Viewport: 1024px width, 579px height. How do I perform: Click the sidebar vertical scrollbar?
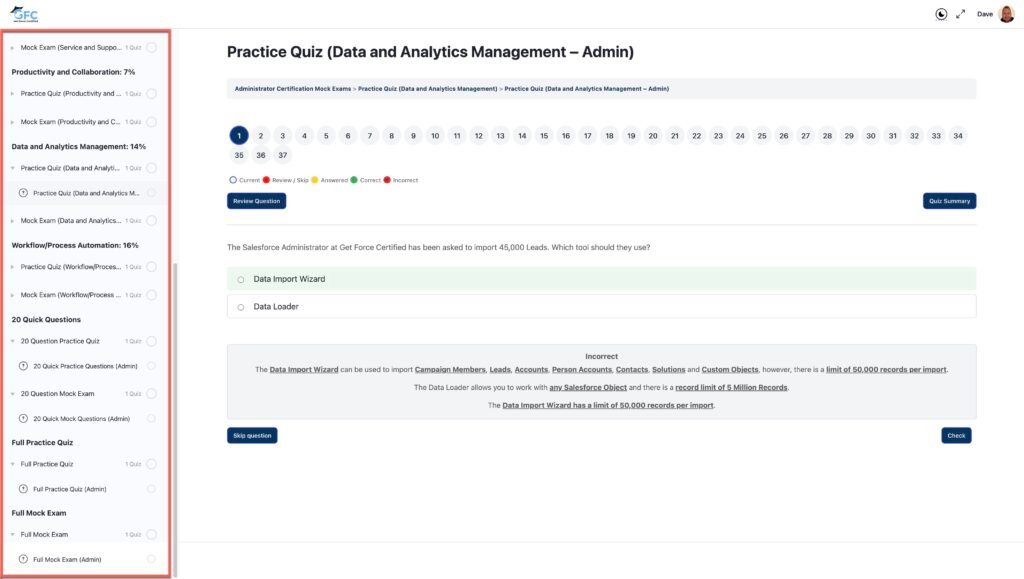pyautogui.click(x=175, y=418)
